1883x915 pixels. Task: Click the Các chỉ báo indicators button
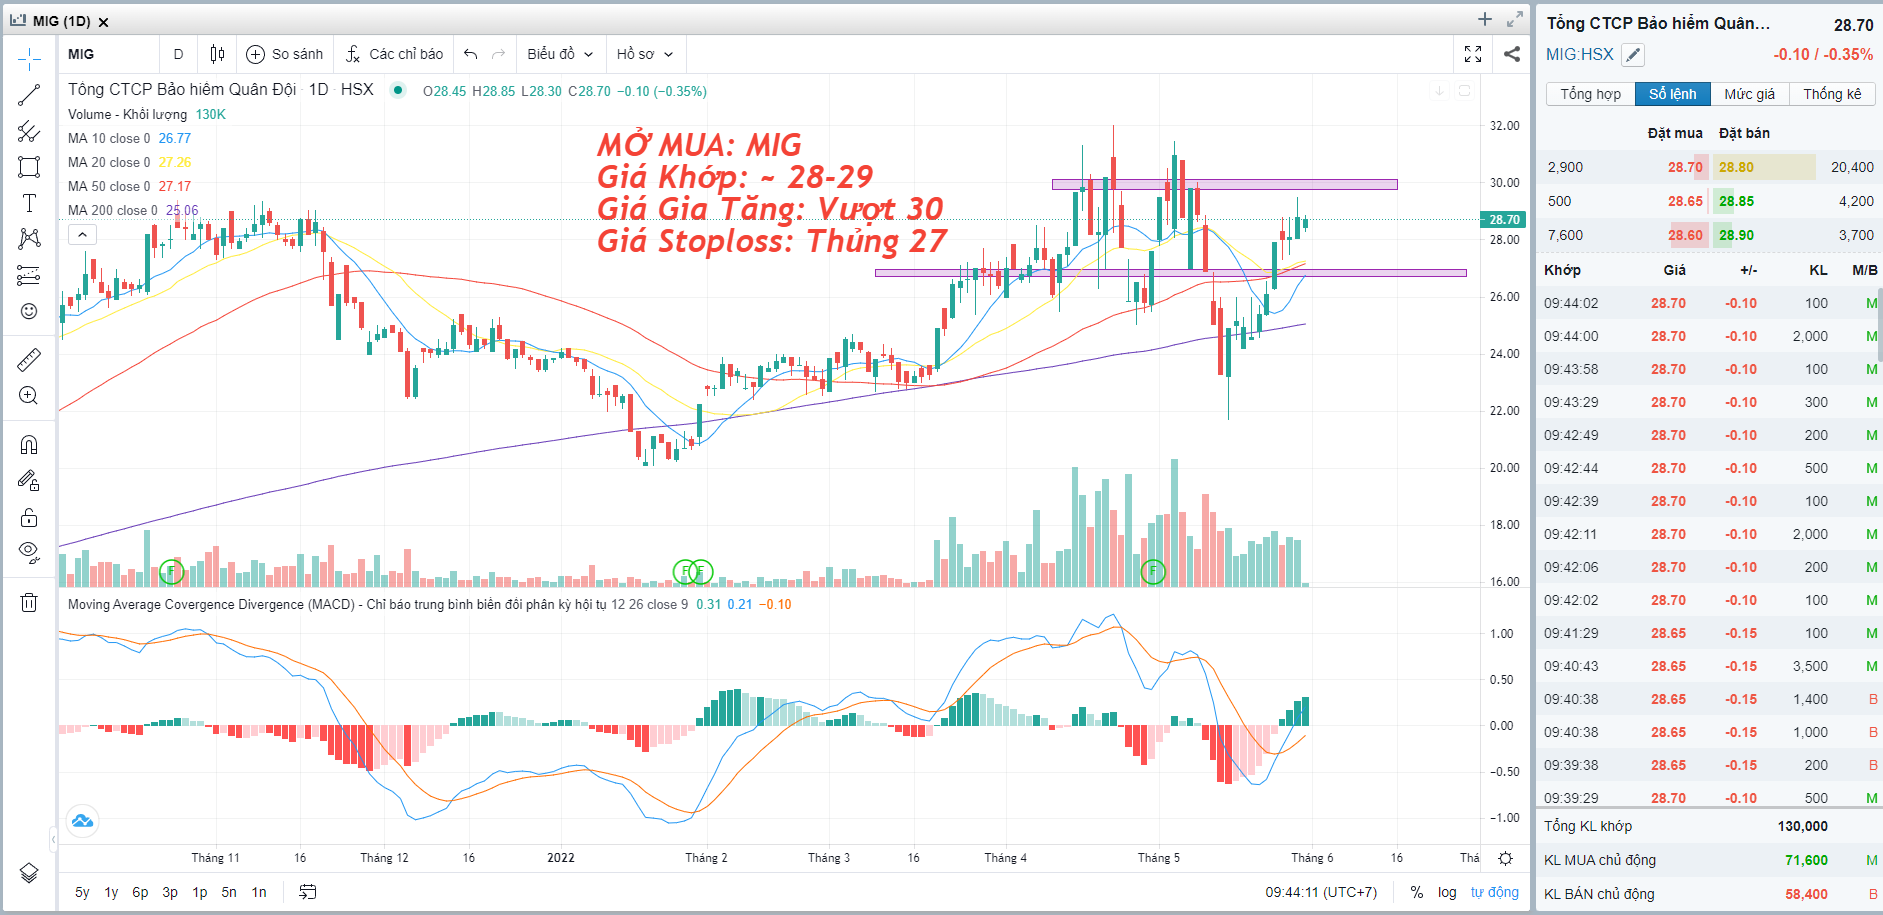tap(395, 54)
